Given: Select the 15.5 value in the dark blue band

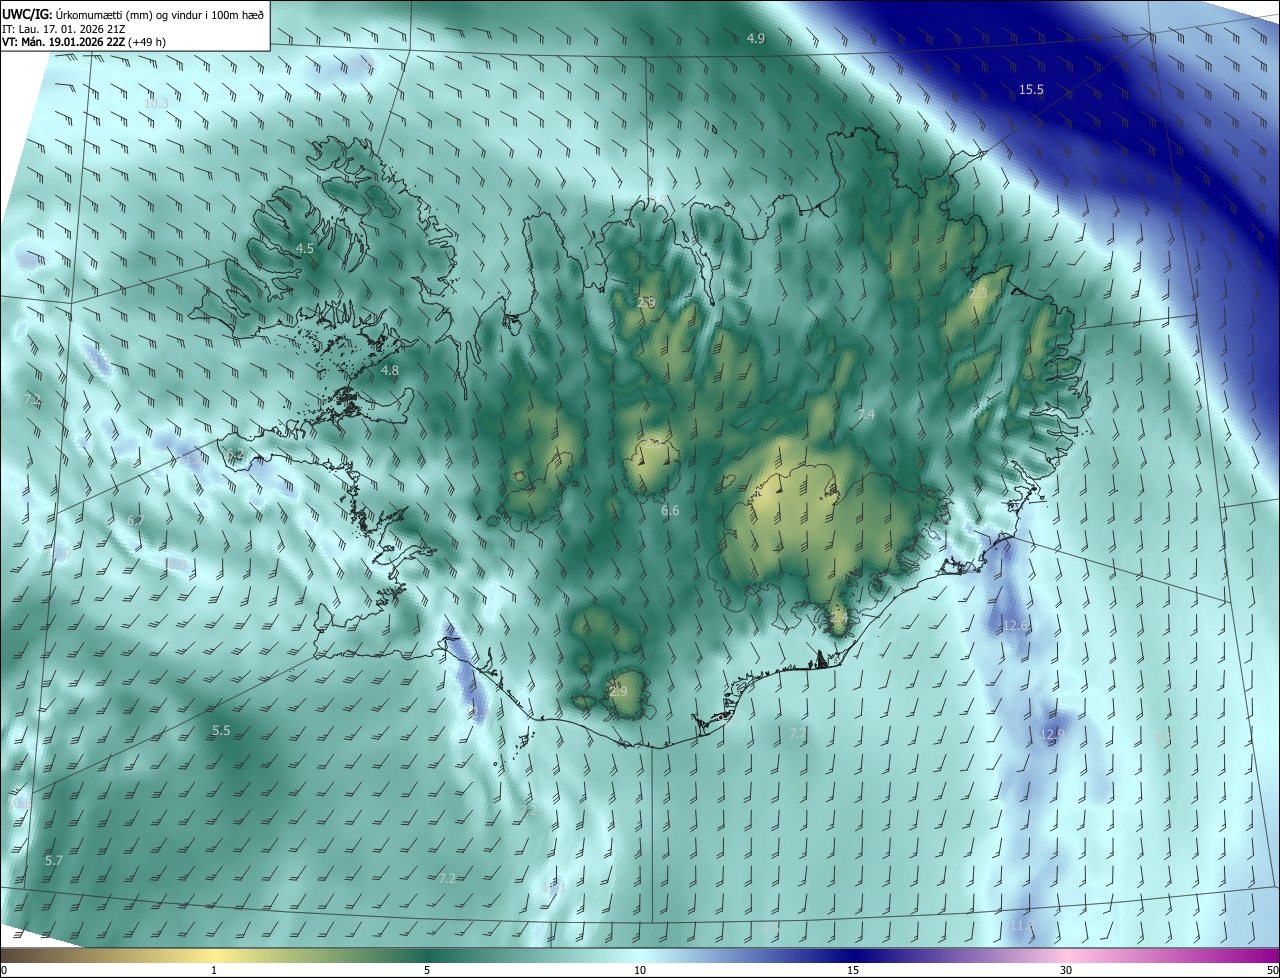Looking at the screenshot, I should tap(1031, 90).
